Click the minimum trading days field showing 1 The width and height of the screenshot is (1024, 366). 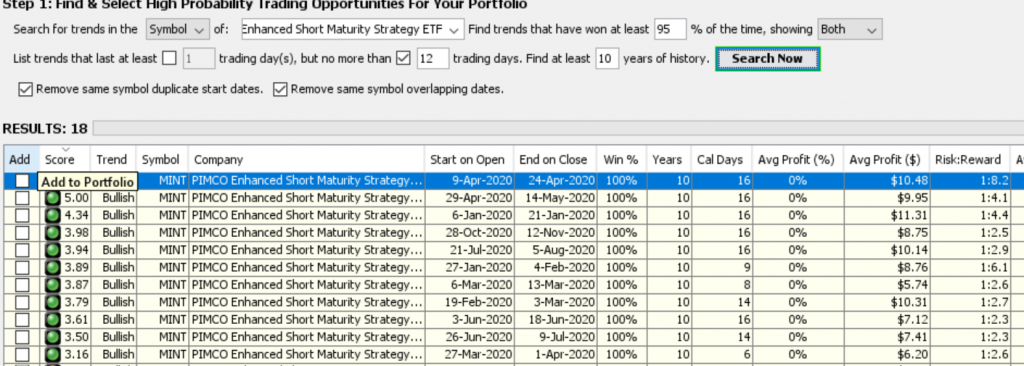(x=199, y=59)
